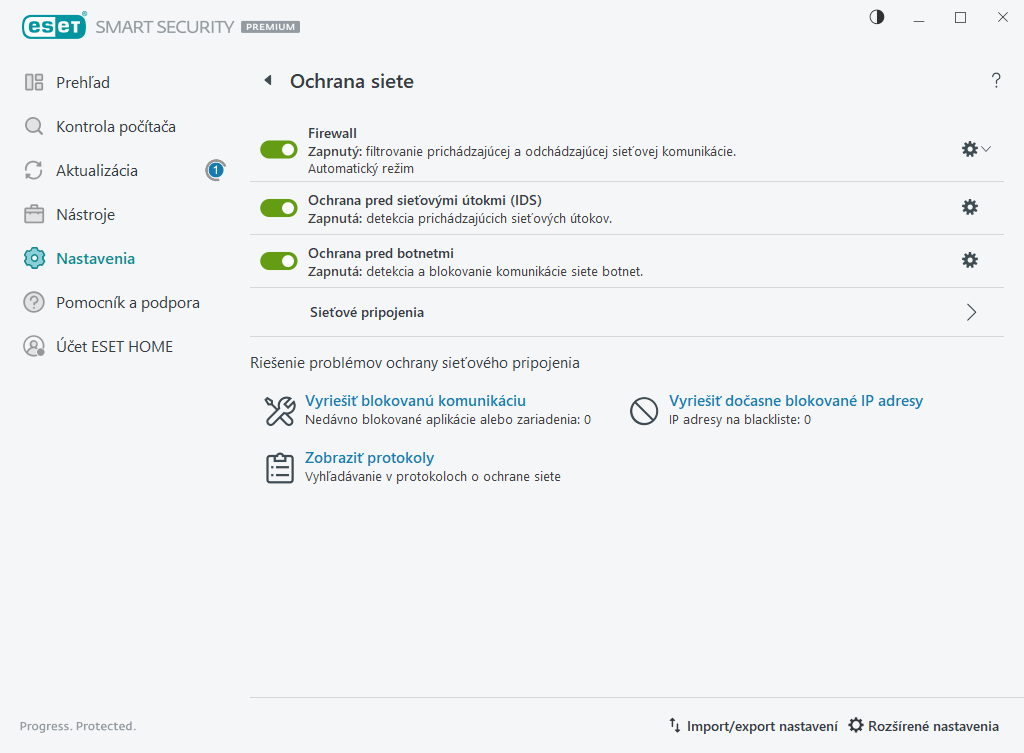
Task: Switch off Ochrana pred botnetmi toggle
Action: (279, 261)
